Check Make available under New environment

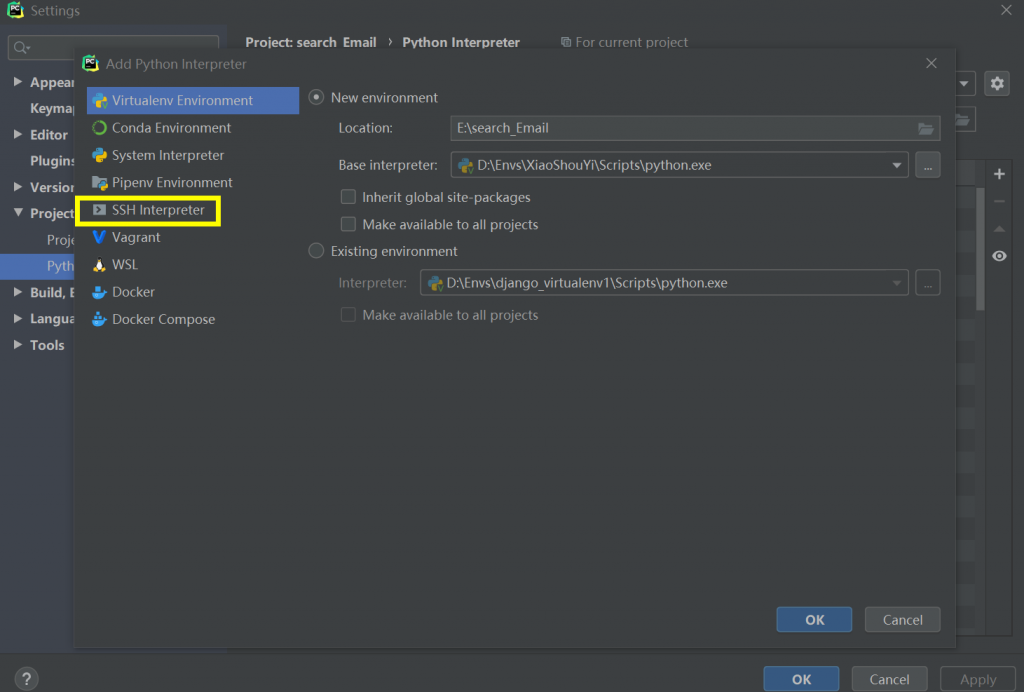(x=348, y=224)
